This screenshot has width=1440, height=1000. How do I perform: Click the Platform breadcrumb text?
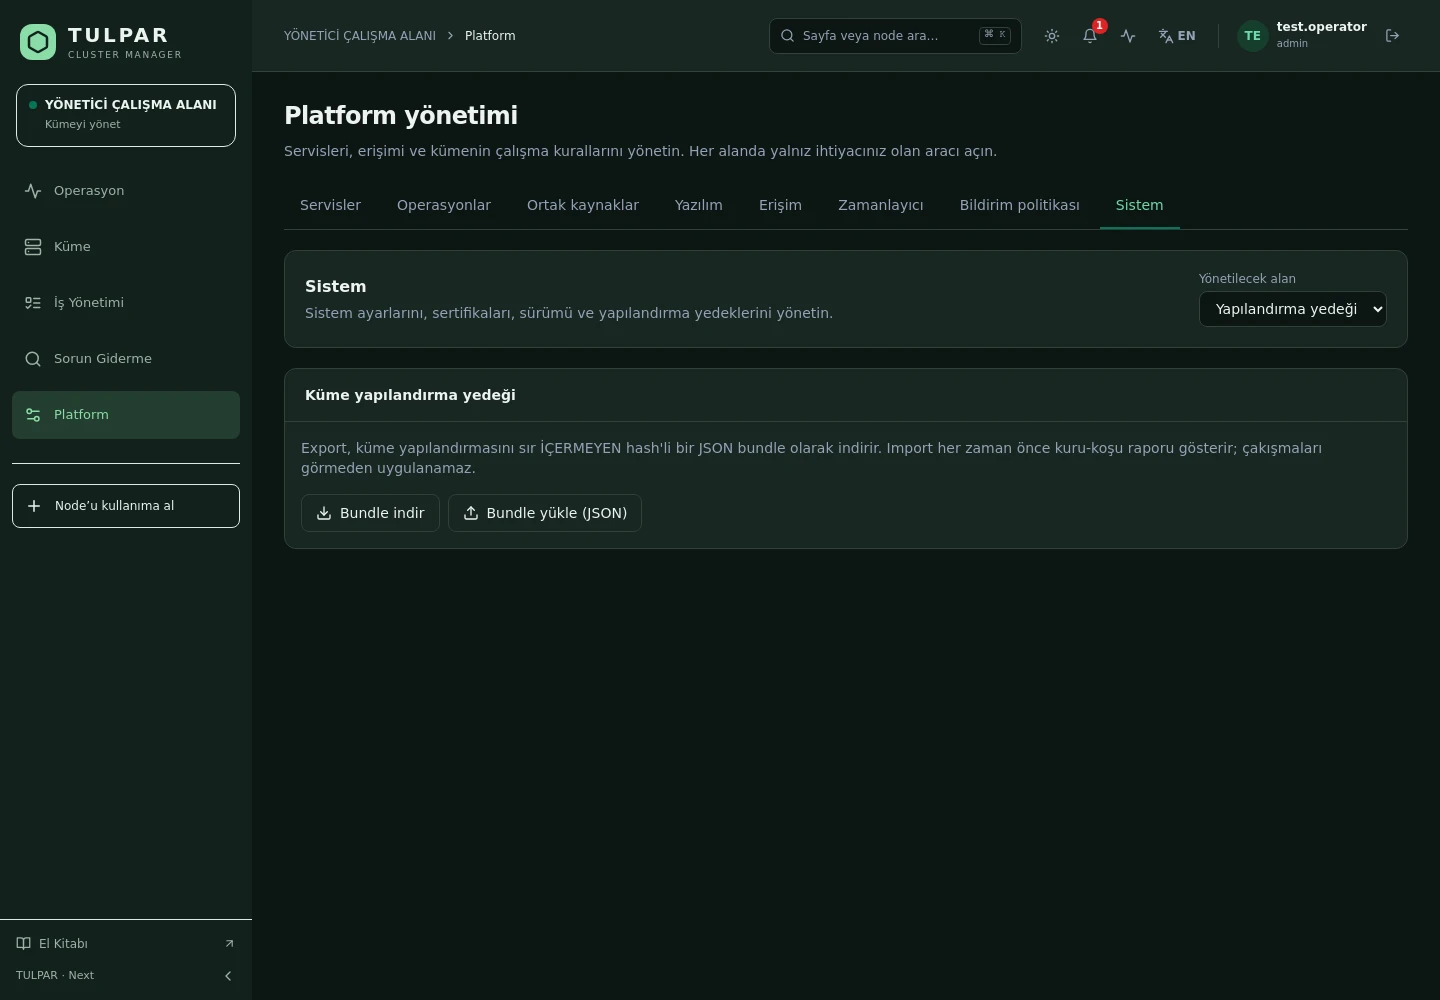coord(490,36)
